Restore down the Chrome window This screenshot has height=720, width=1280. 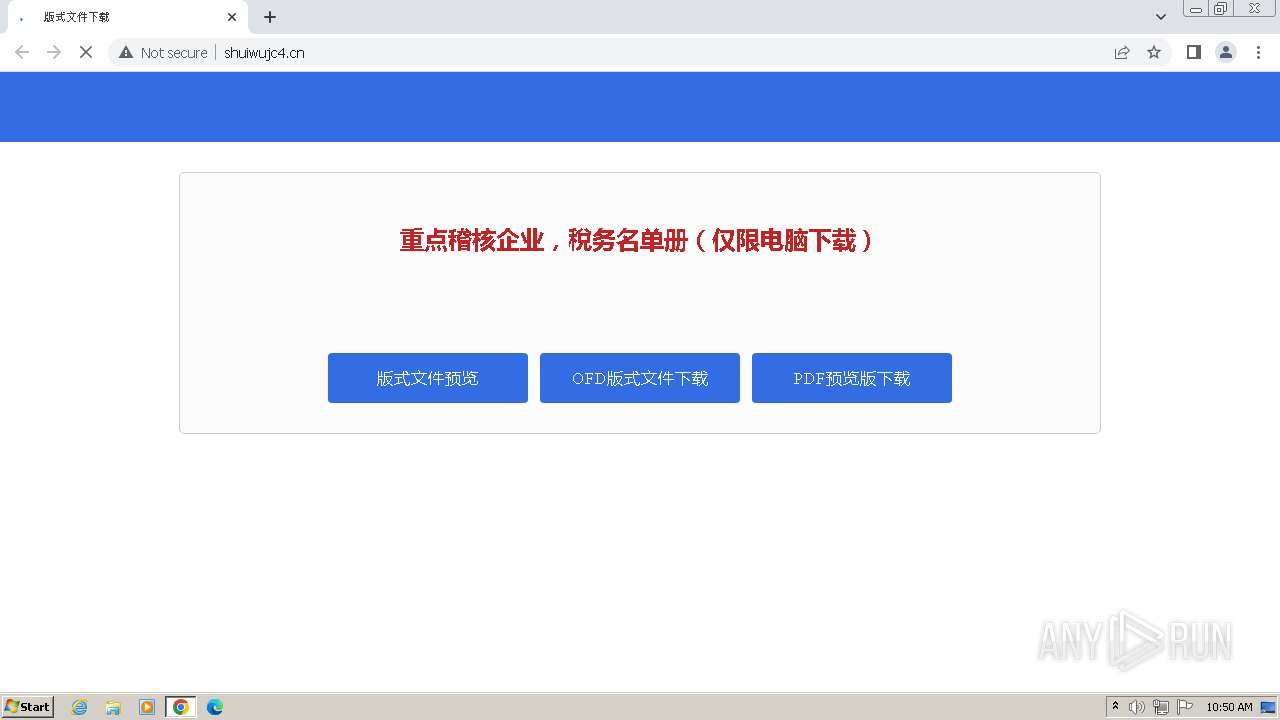tap(1221, 9)
